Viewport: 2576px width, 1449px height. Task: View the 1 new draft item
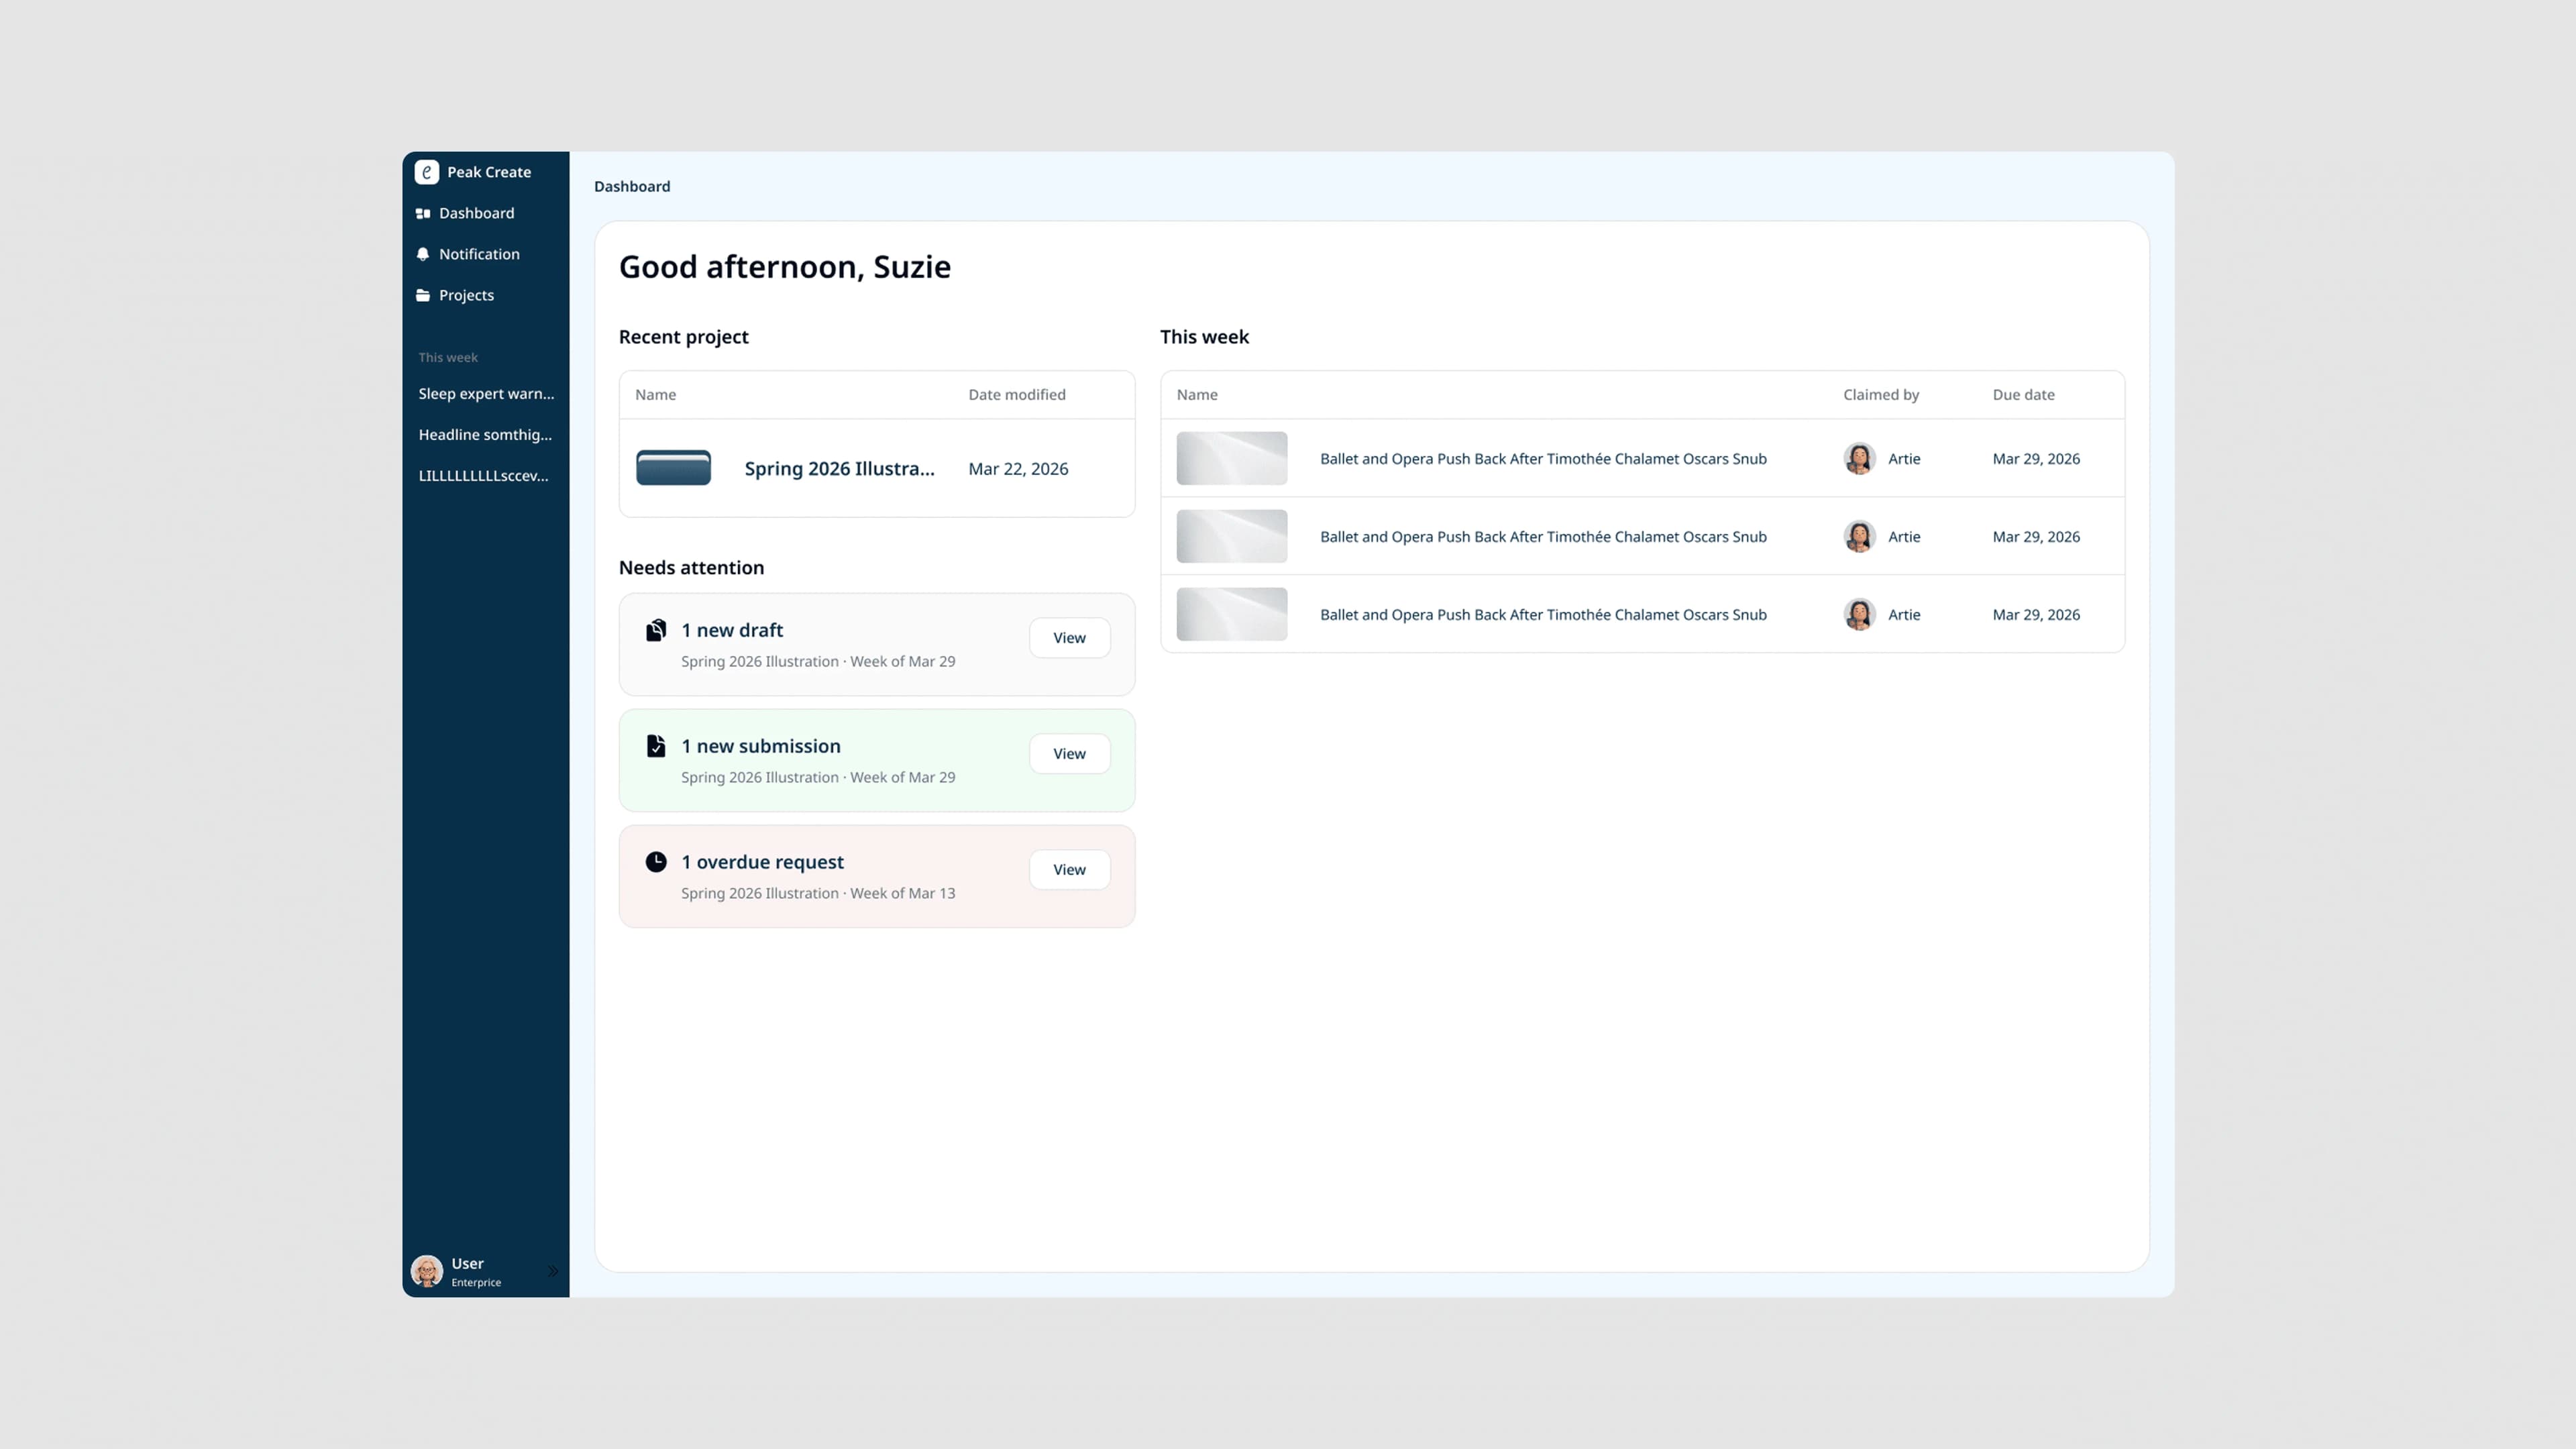(1069, 638)
